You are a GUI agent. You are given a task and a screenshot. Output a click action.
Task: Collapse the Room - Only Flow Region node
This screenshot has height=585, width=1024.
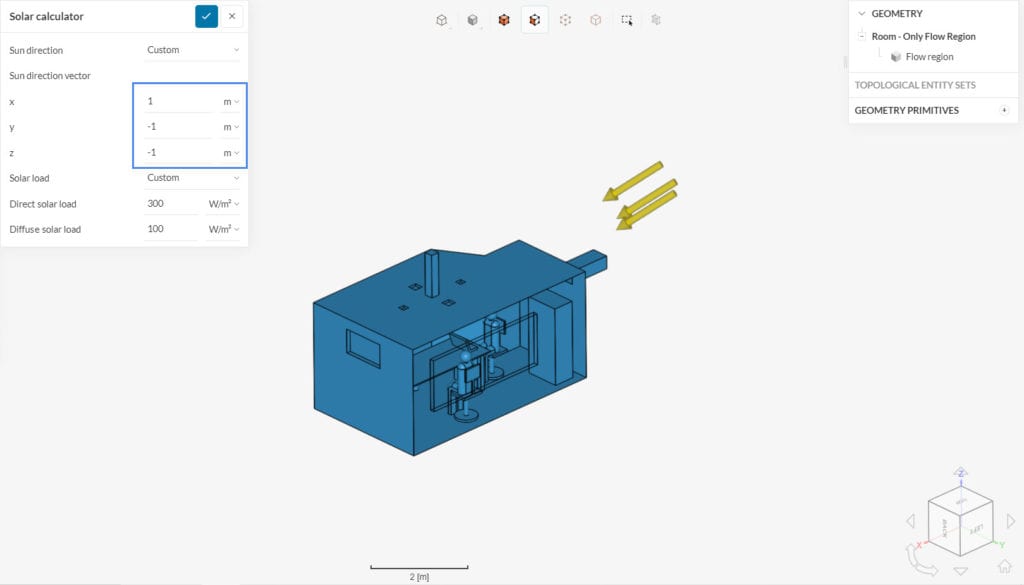click(x=862, y=36)
